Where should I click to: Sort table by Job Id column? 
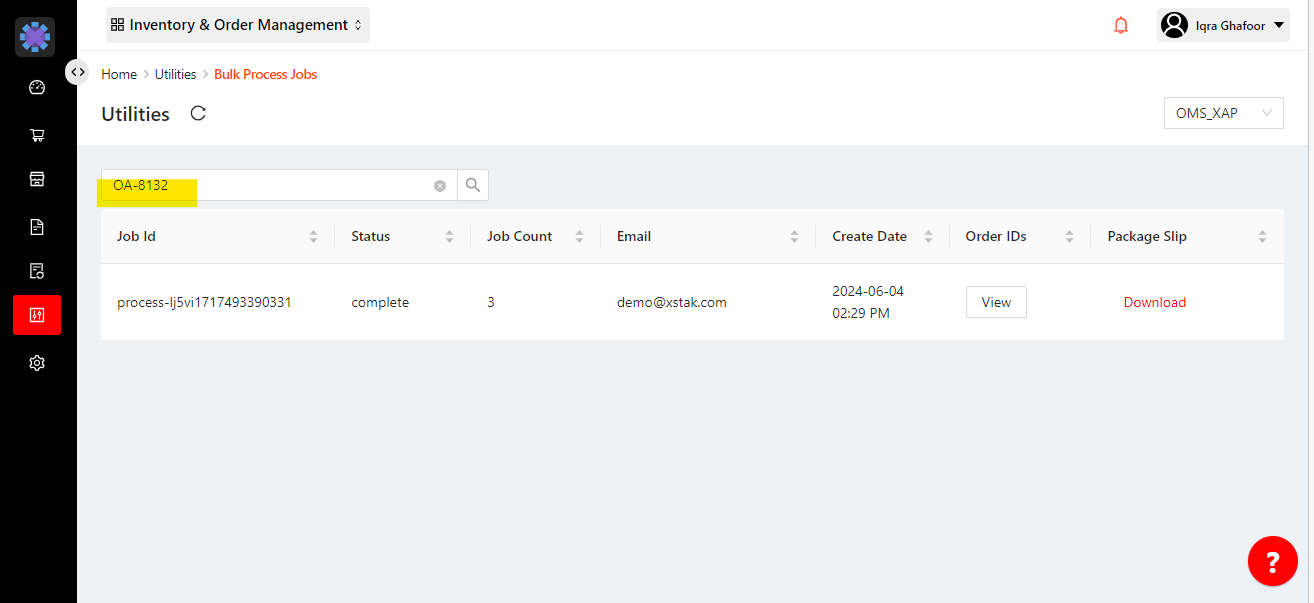[x=313, y=237]
